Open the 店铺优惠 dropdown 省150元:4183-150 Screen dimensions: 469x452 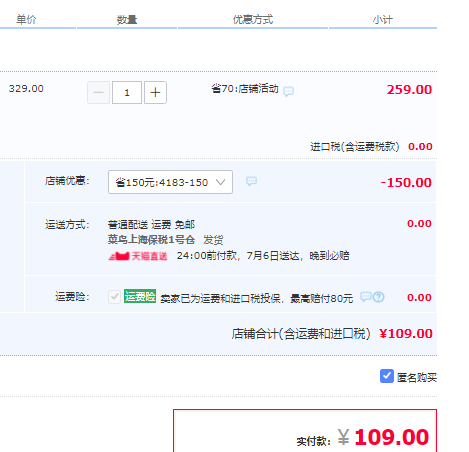tap(170, 182)
